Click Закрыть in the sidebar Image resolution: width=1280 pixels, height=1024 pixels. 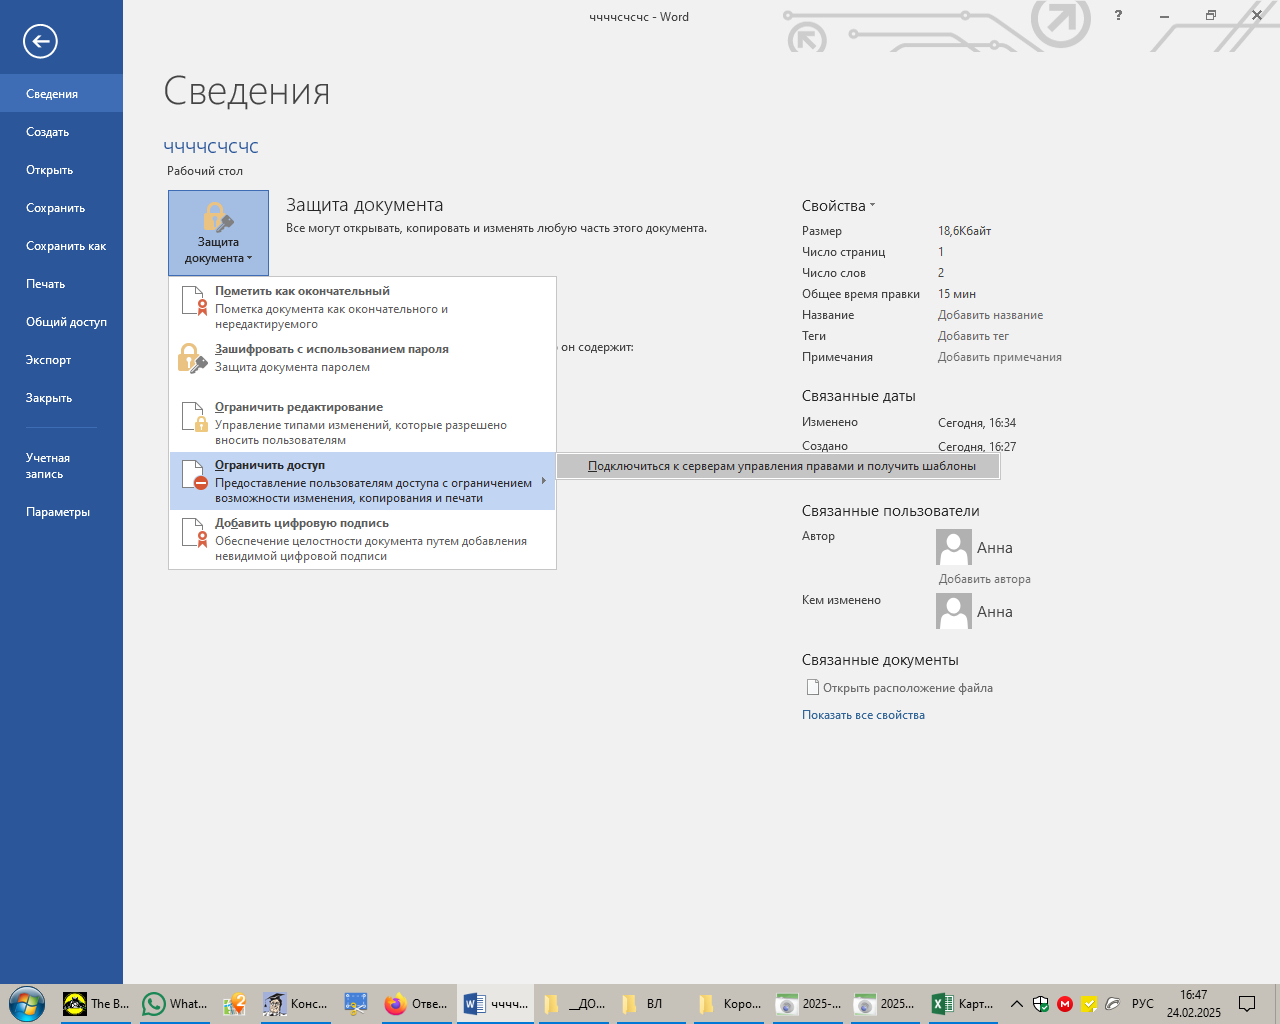(x=61, y=397)
